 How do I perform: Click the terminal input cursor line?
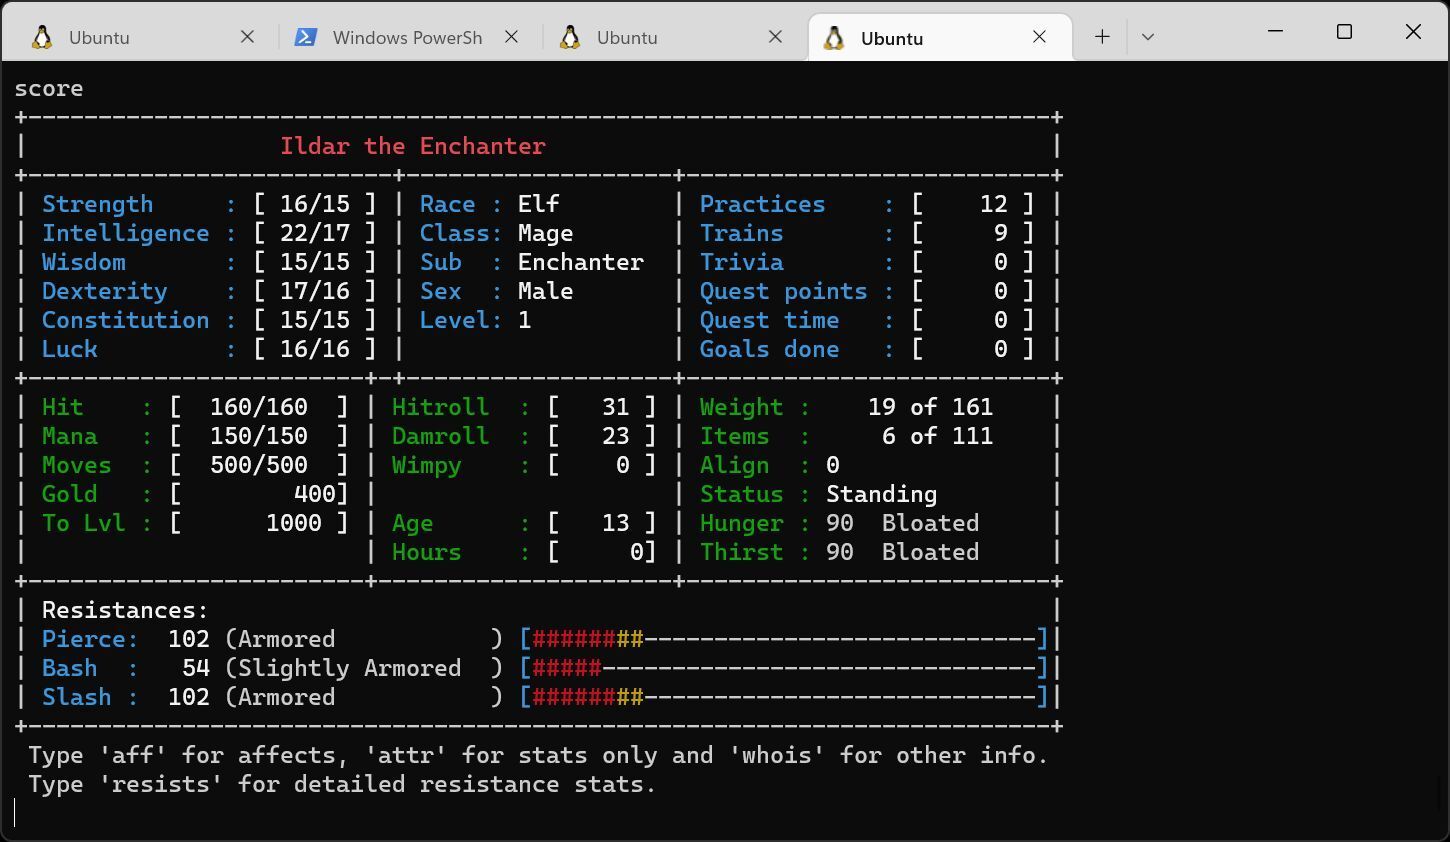tap(15, 812)
